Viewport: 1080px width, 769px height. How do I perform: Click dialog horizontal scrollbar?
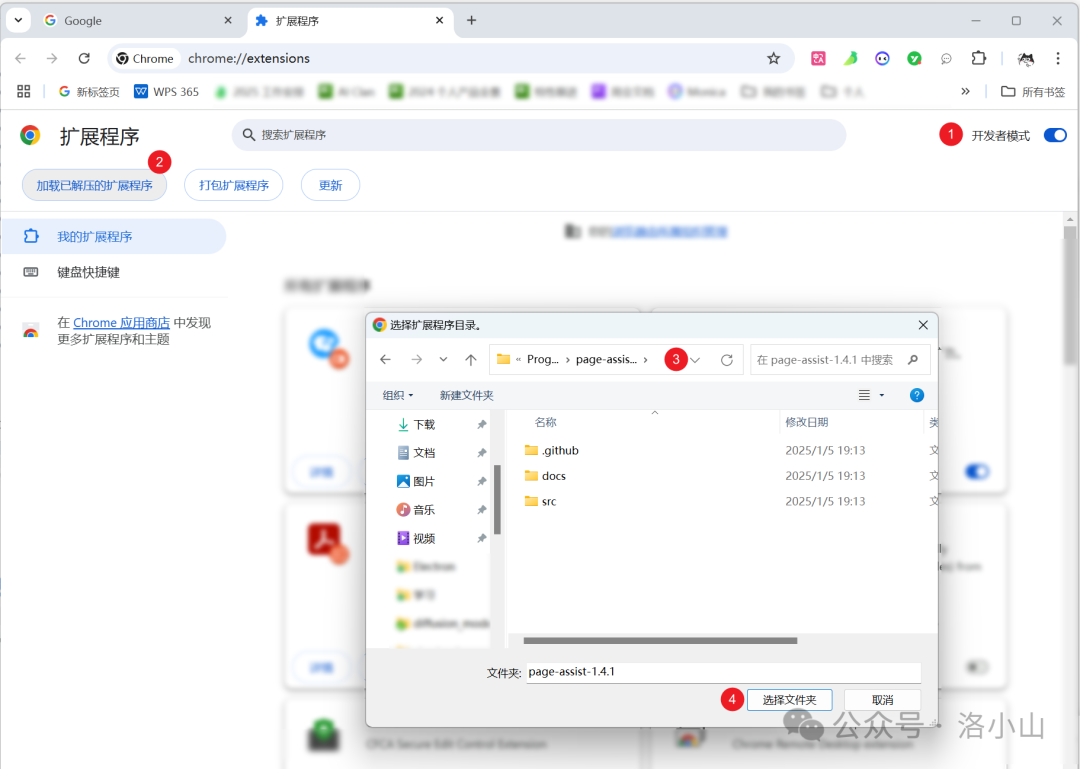point(660,641)
